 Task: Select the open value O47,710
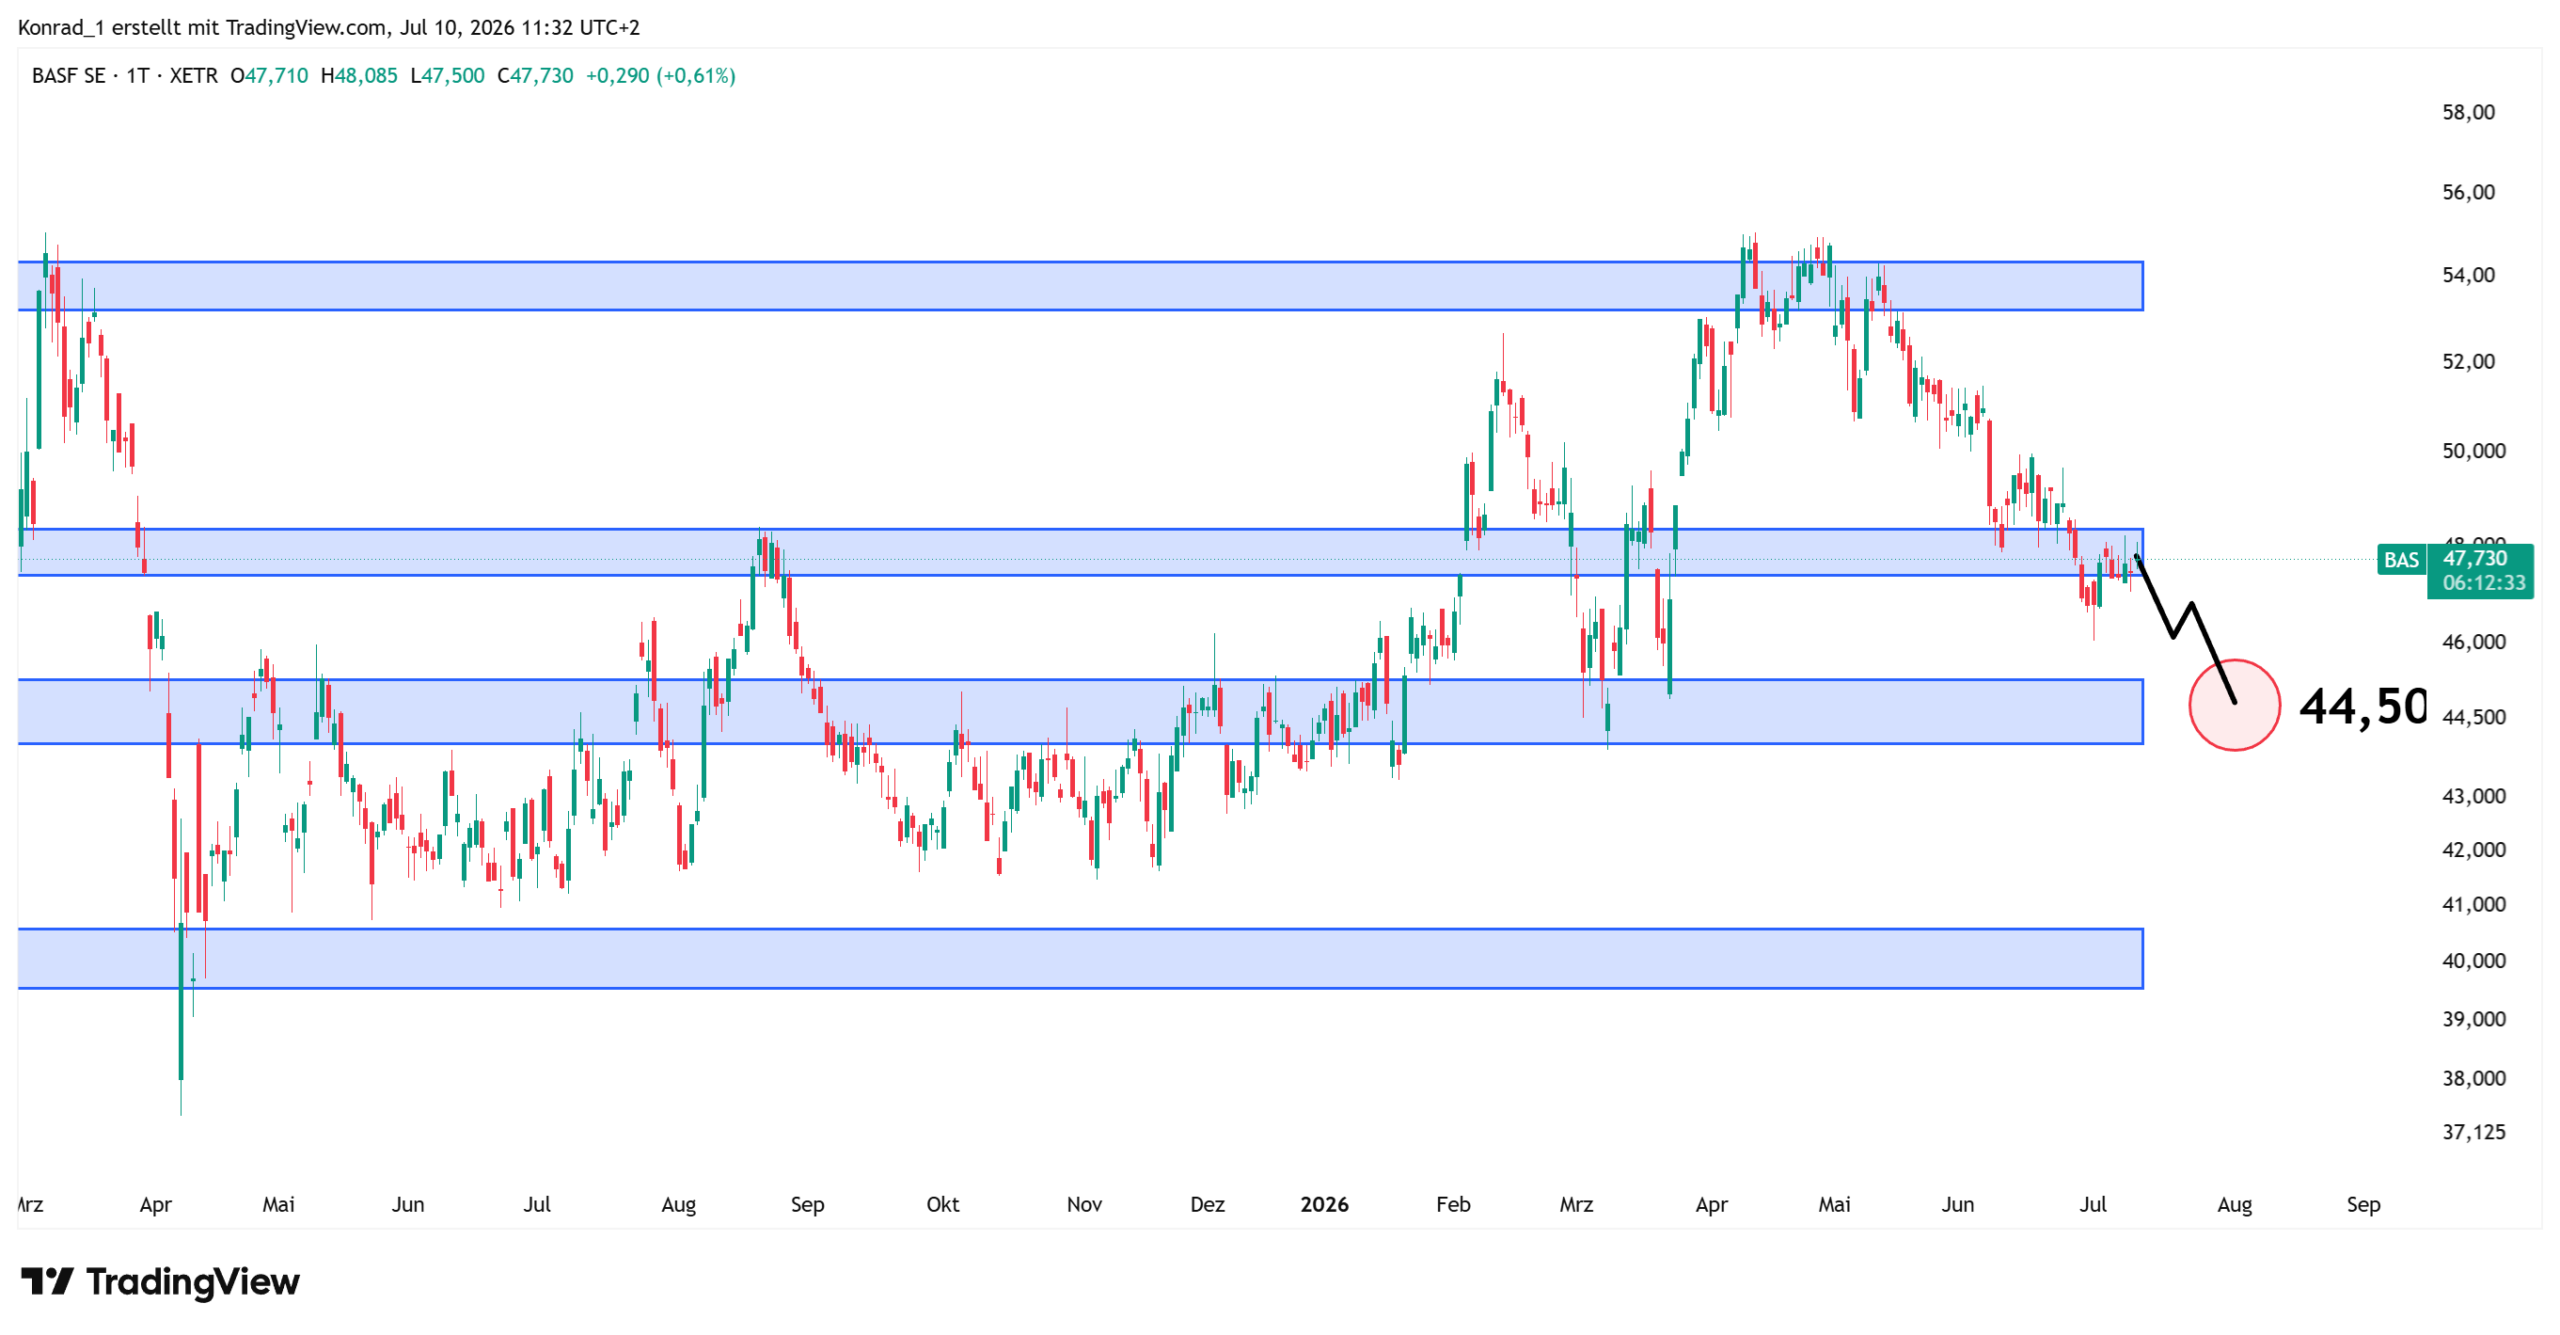coord(270,76)
